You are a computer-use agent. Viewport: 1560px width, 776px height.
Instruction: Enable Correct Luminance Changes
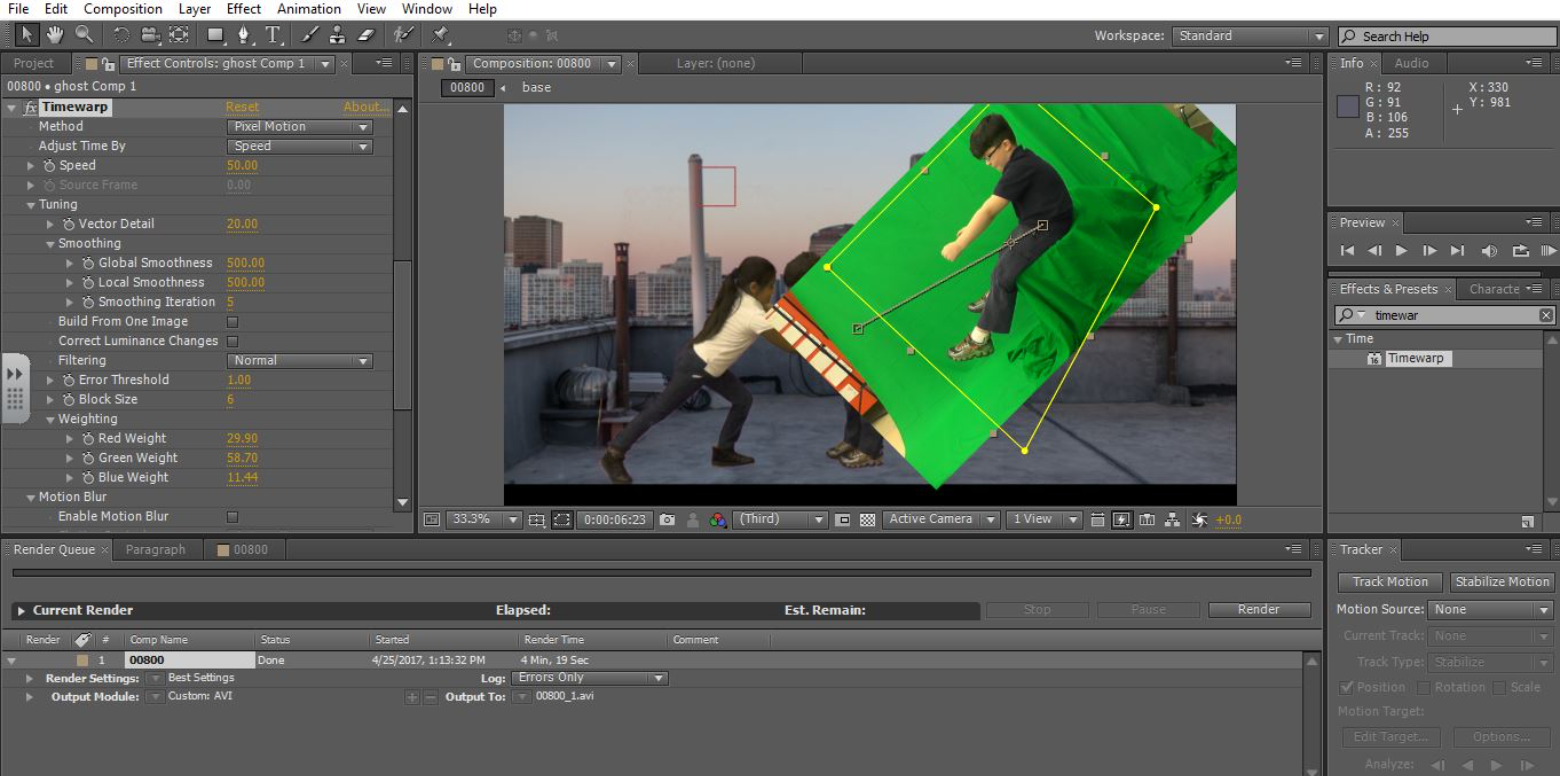point(231,340)
